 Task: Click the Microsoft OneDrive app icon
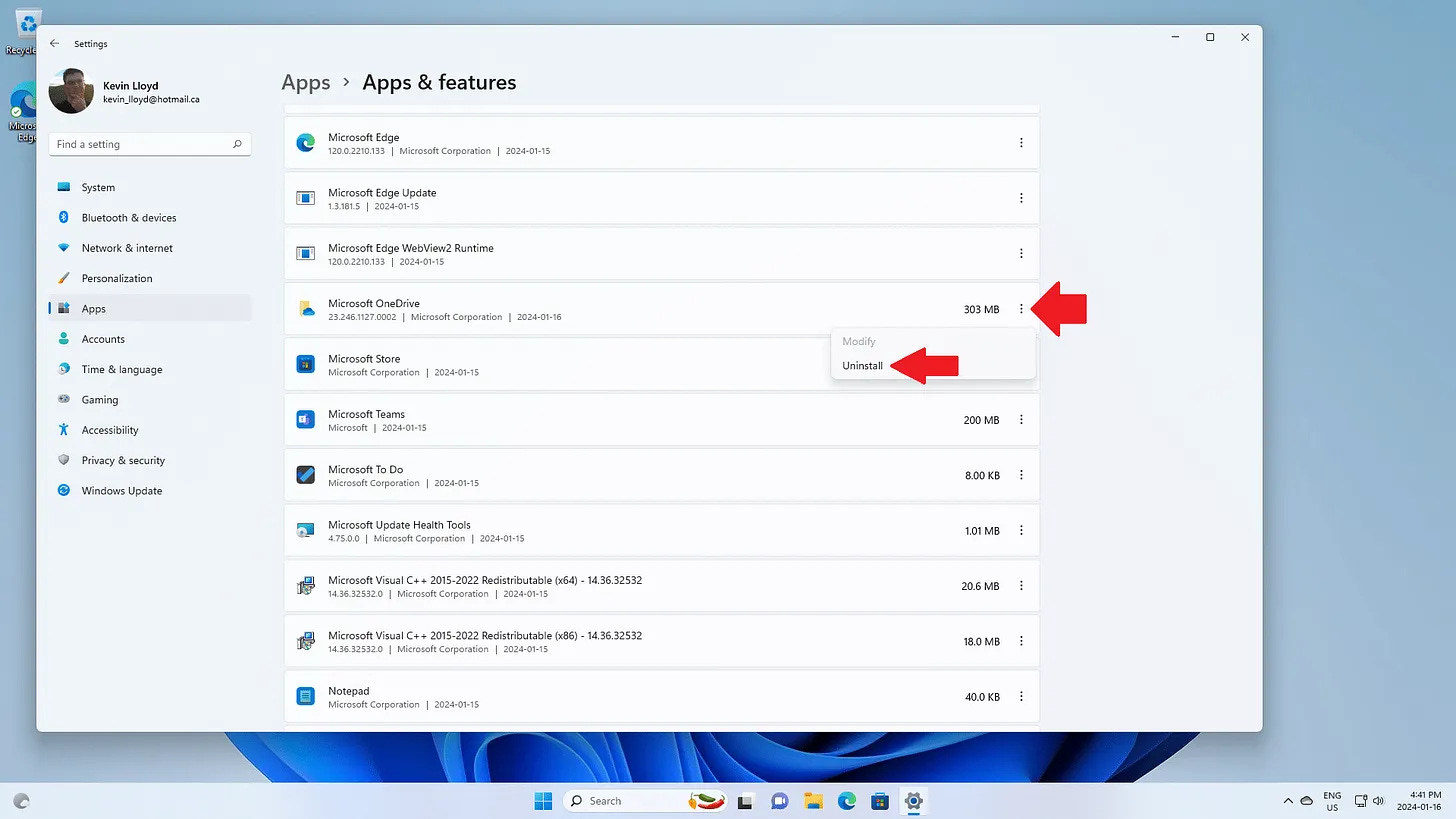click(x=306, y=309)
